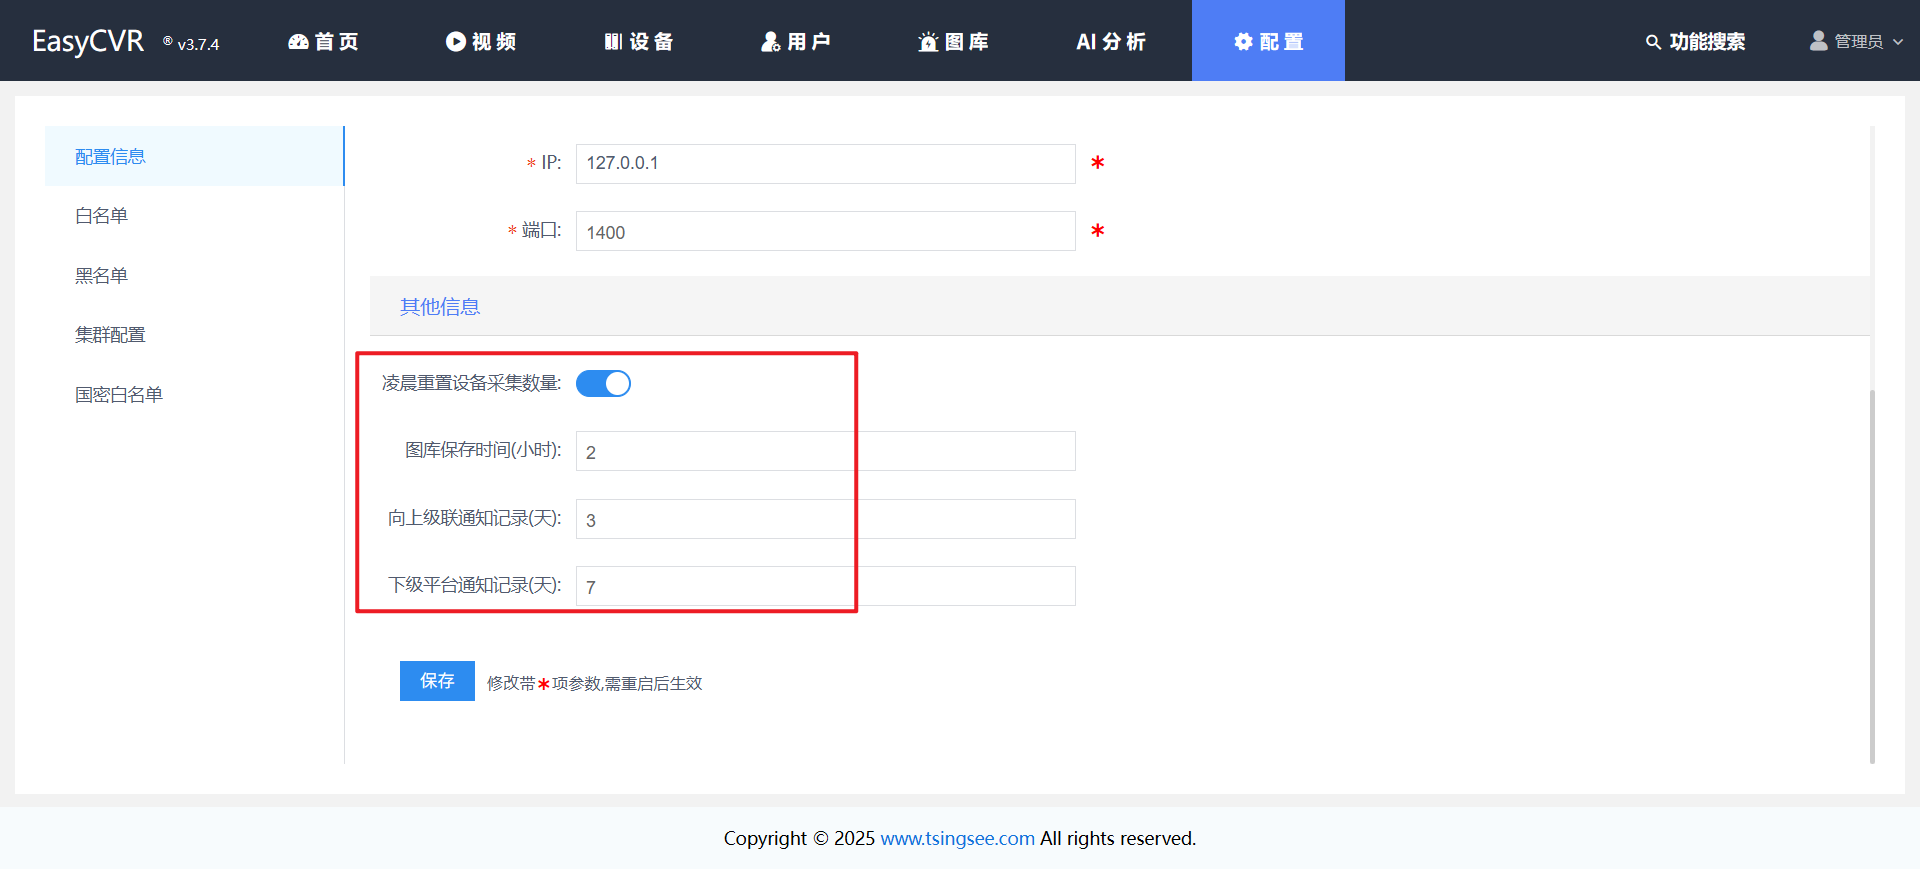Click the EasyCVR logo
The height and width of the screenshot is (869, 1920).
(x=88, y=41)
